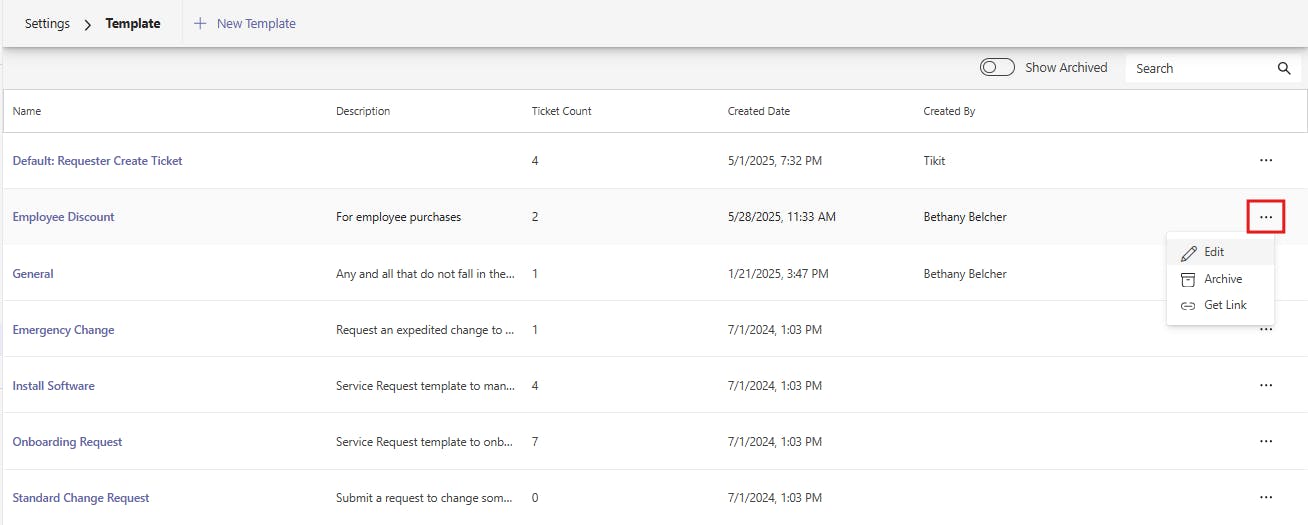Open more options for Install Software row
This screenshot has height=525, width=1308.
tap(1266, 385)
